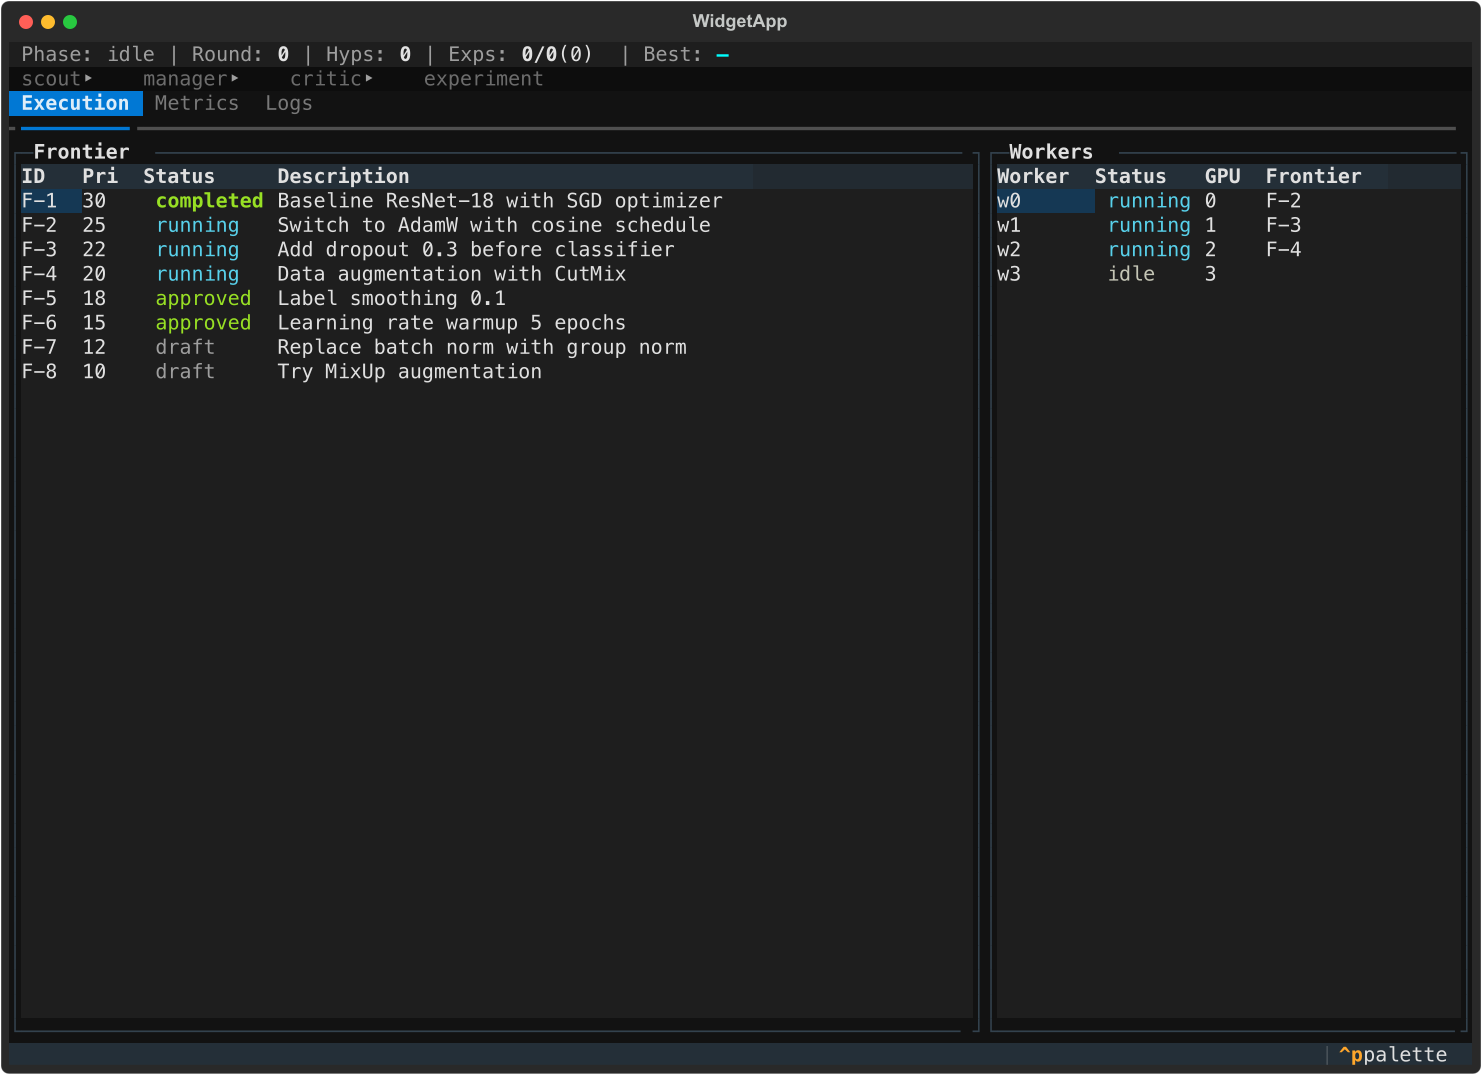Click the Workers table Frontier header
This screenshot has height=1075, width=1482.
(1313, 176)
